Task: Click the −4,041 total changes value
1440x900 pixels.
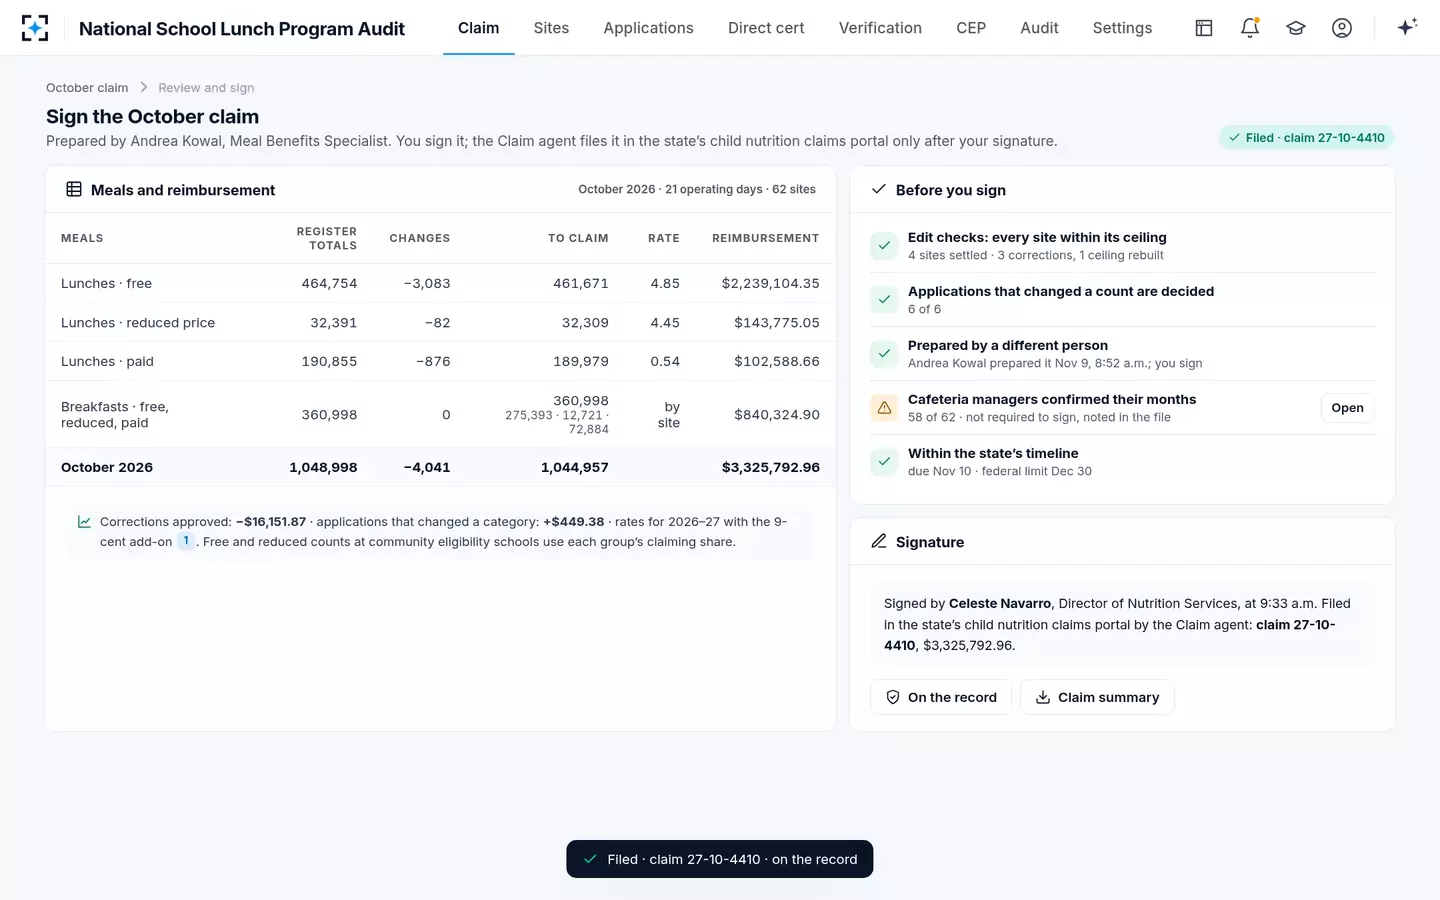Action: click(427, 467)
